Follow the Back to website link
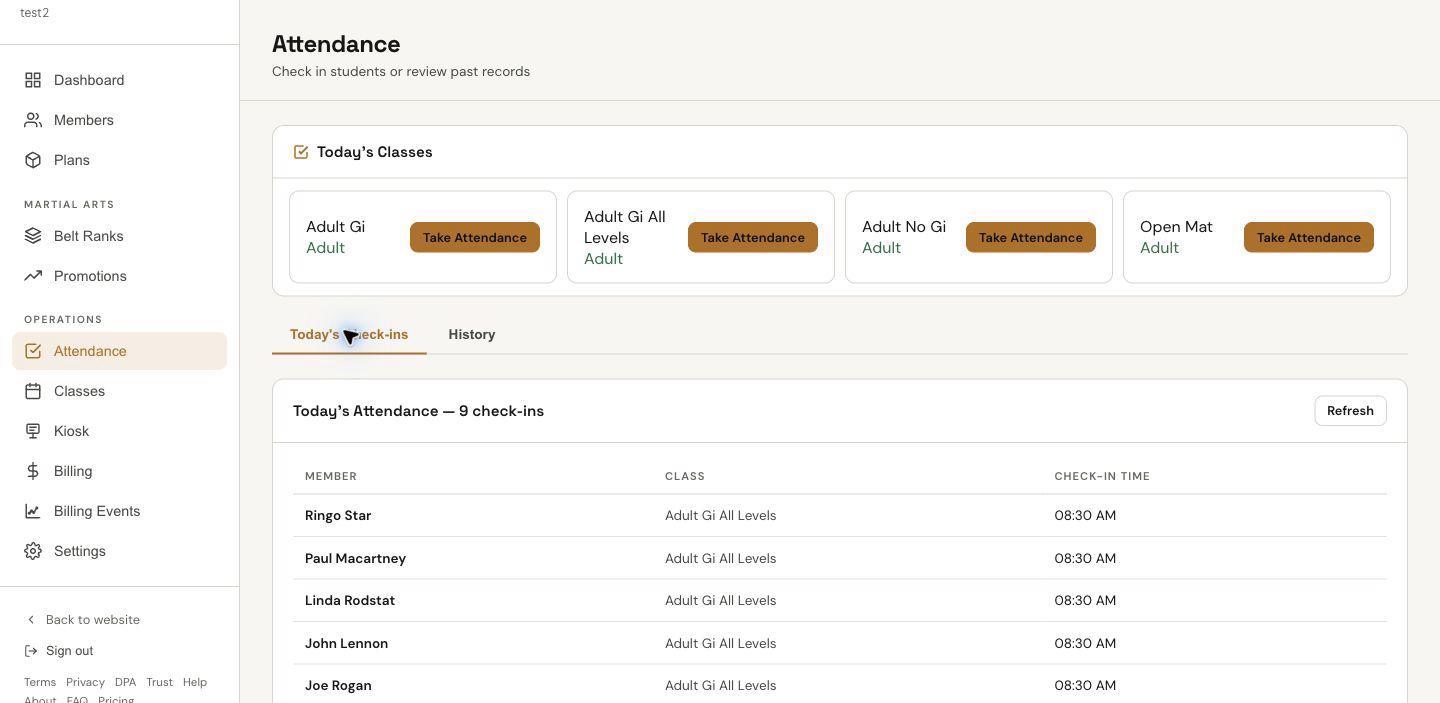 tap(82, 620)
